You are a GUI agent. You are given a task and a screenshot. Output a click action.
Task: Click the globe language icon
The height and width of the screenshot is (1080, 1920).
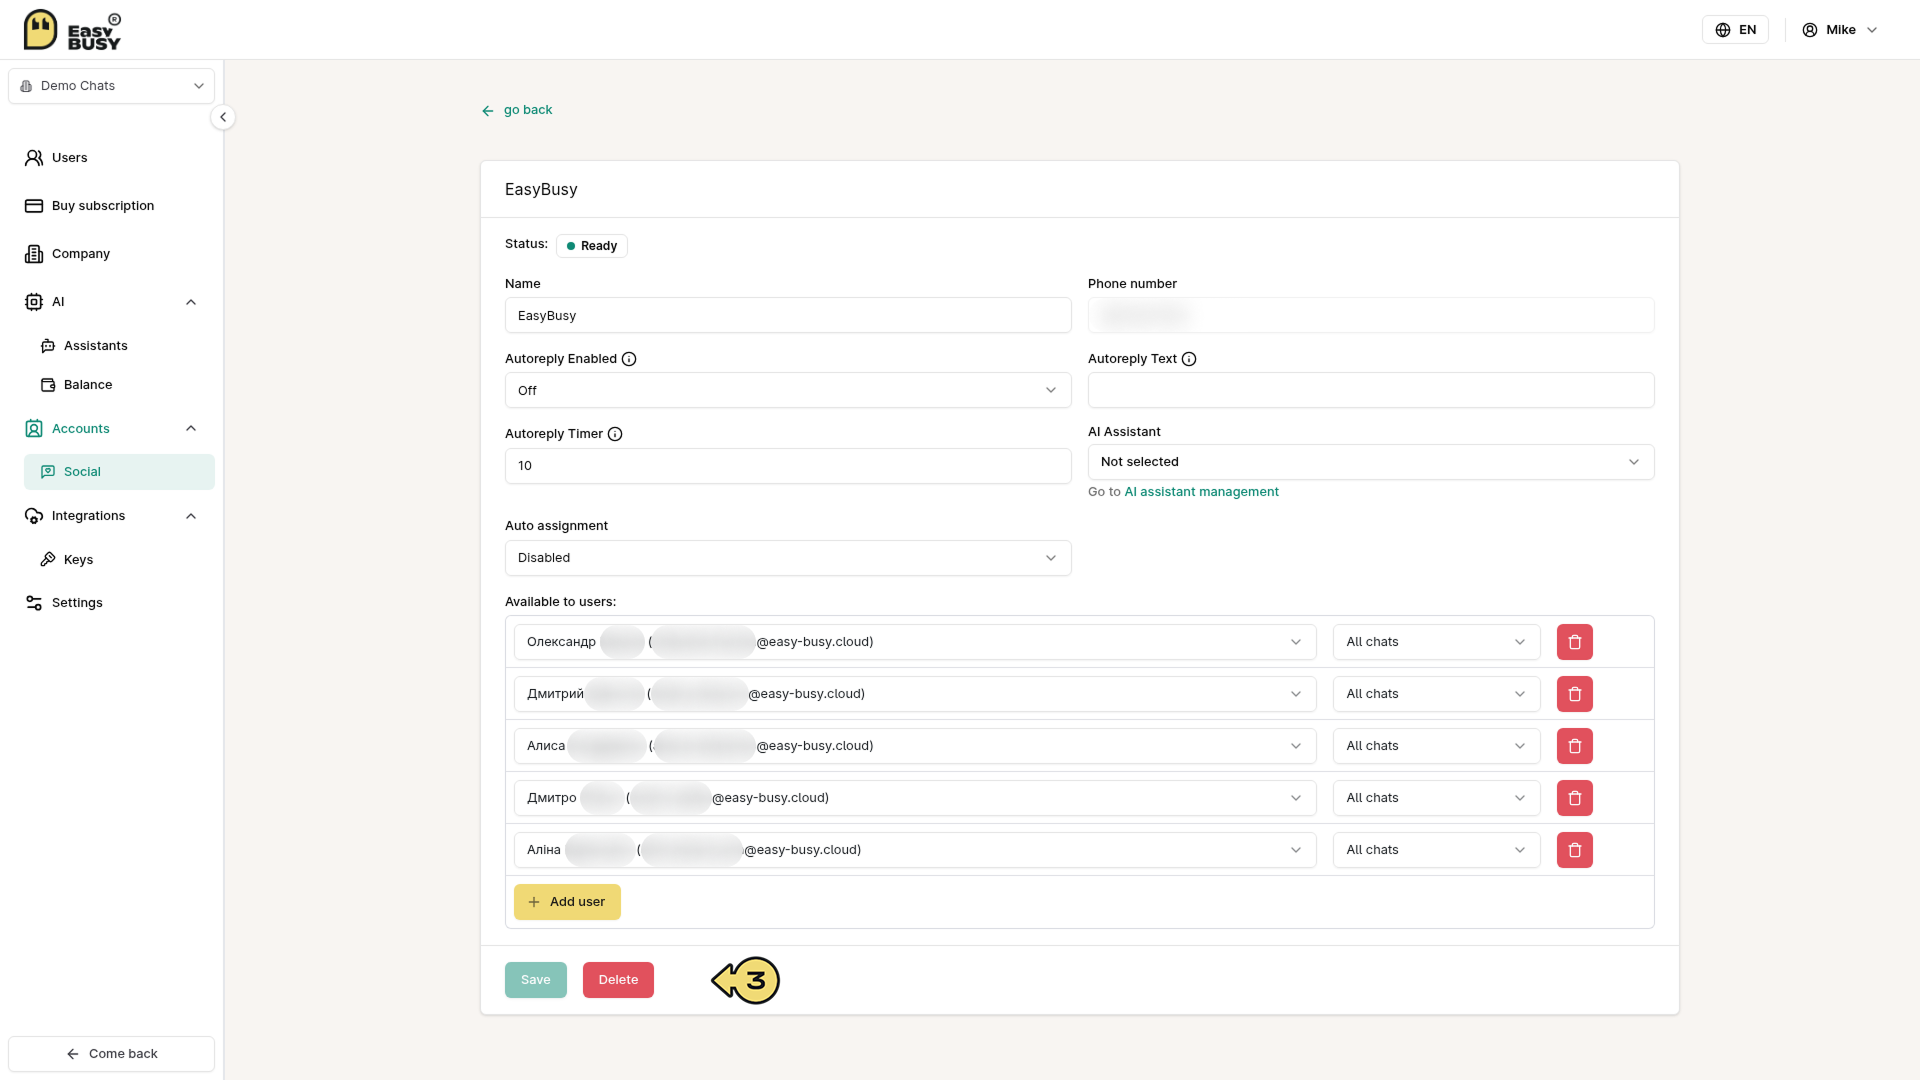click(1723, 30)
